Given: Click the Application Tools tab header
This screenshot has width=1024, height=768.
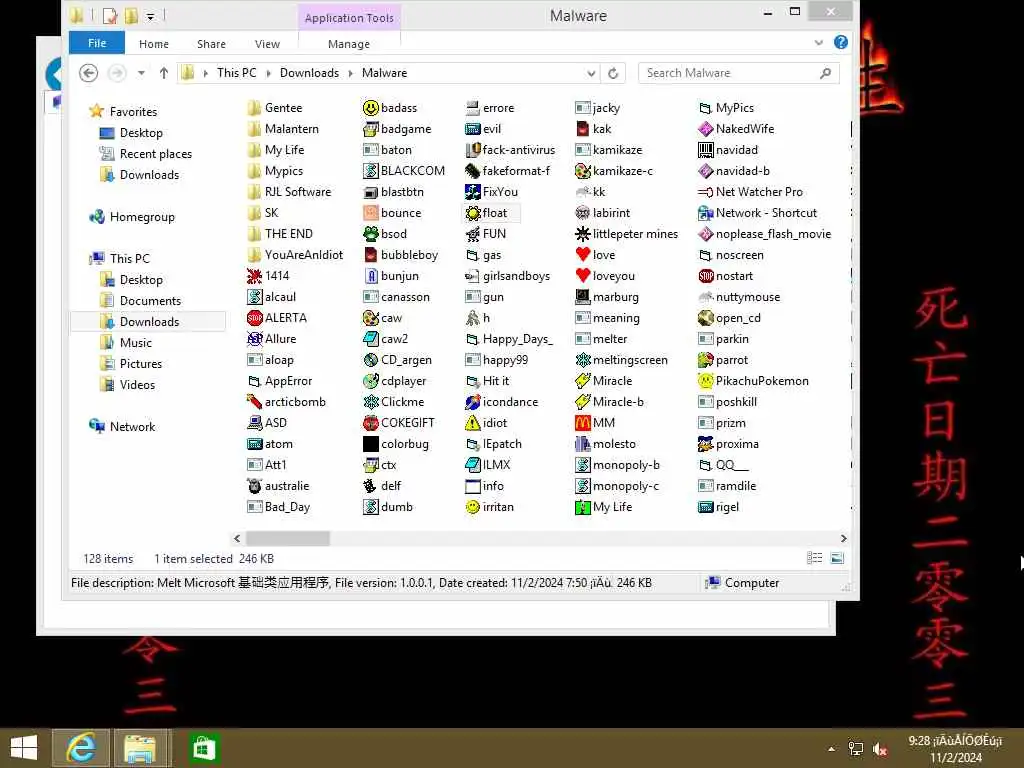Looking at the screenshot, I should pos(349,18).
